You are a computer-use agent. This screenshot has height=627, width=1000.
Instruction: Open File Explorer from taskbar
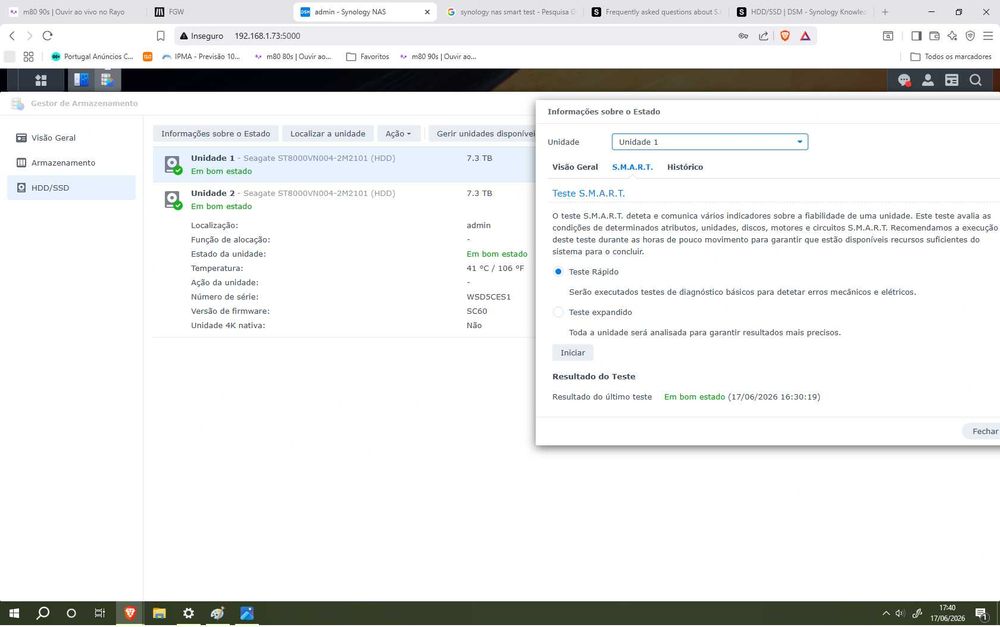[159, 613]
